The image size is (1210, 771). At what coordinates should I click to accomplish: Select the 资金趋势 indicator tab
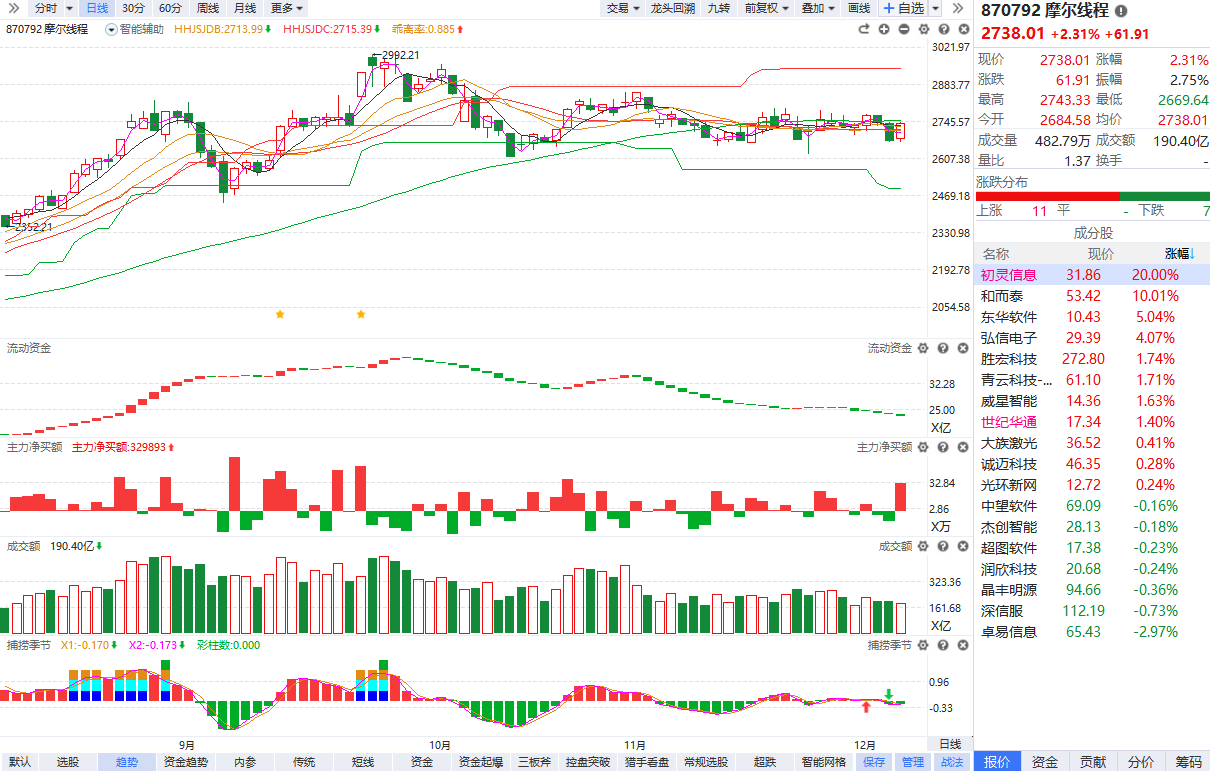[186, 762]
